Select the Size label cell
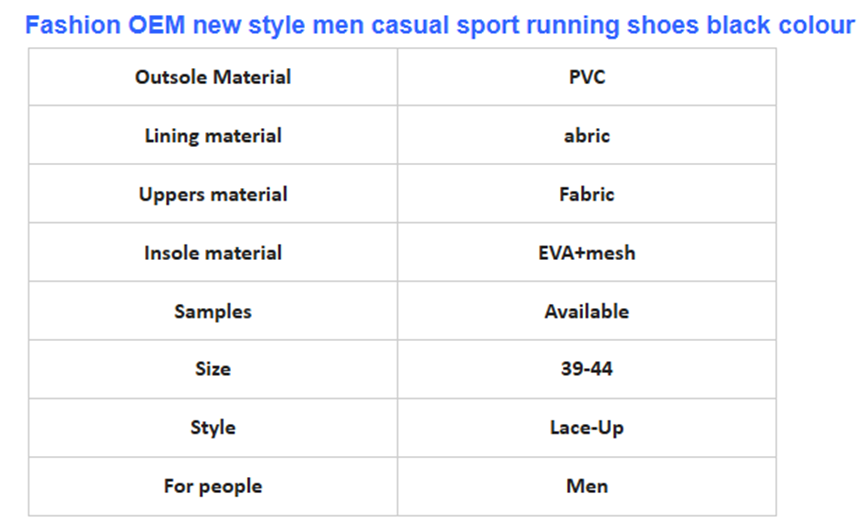865x529 pixels. pos(213,369)
